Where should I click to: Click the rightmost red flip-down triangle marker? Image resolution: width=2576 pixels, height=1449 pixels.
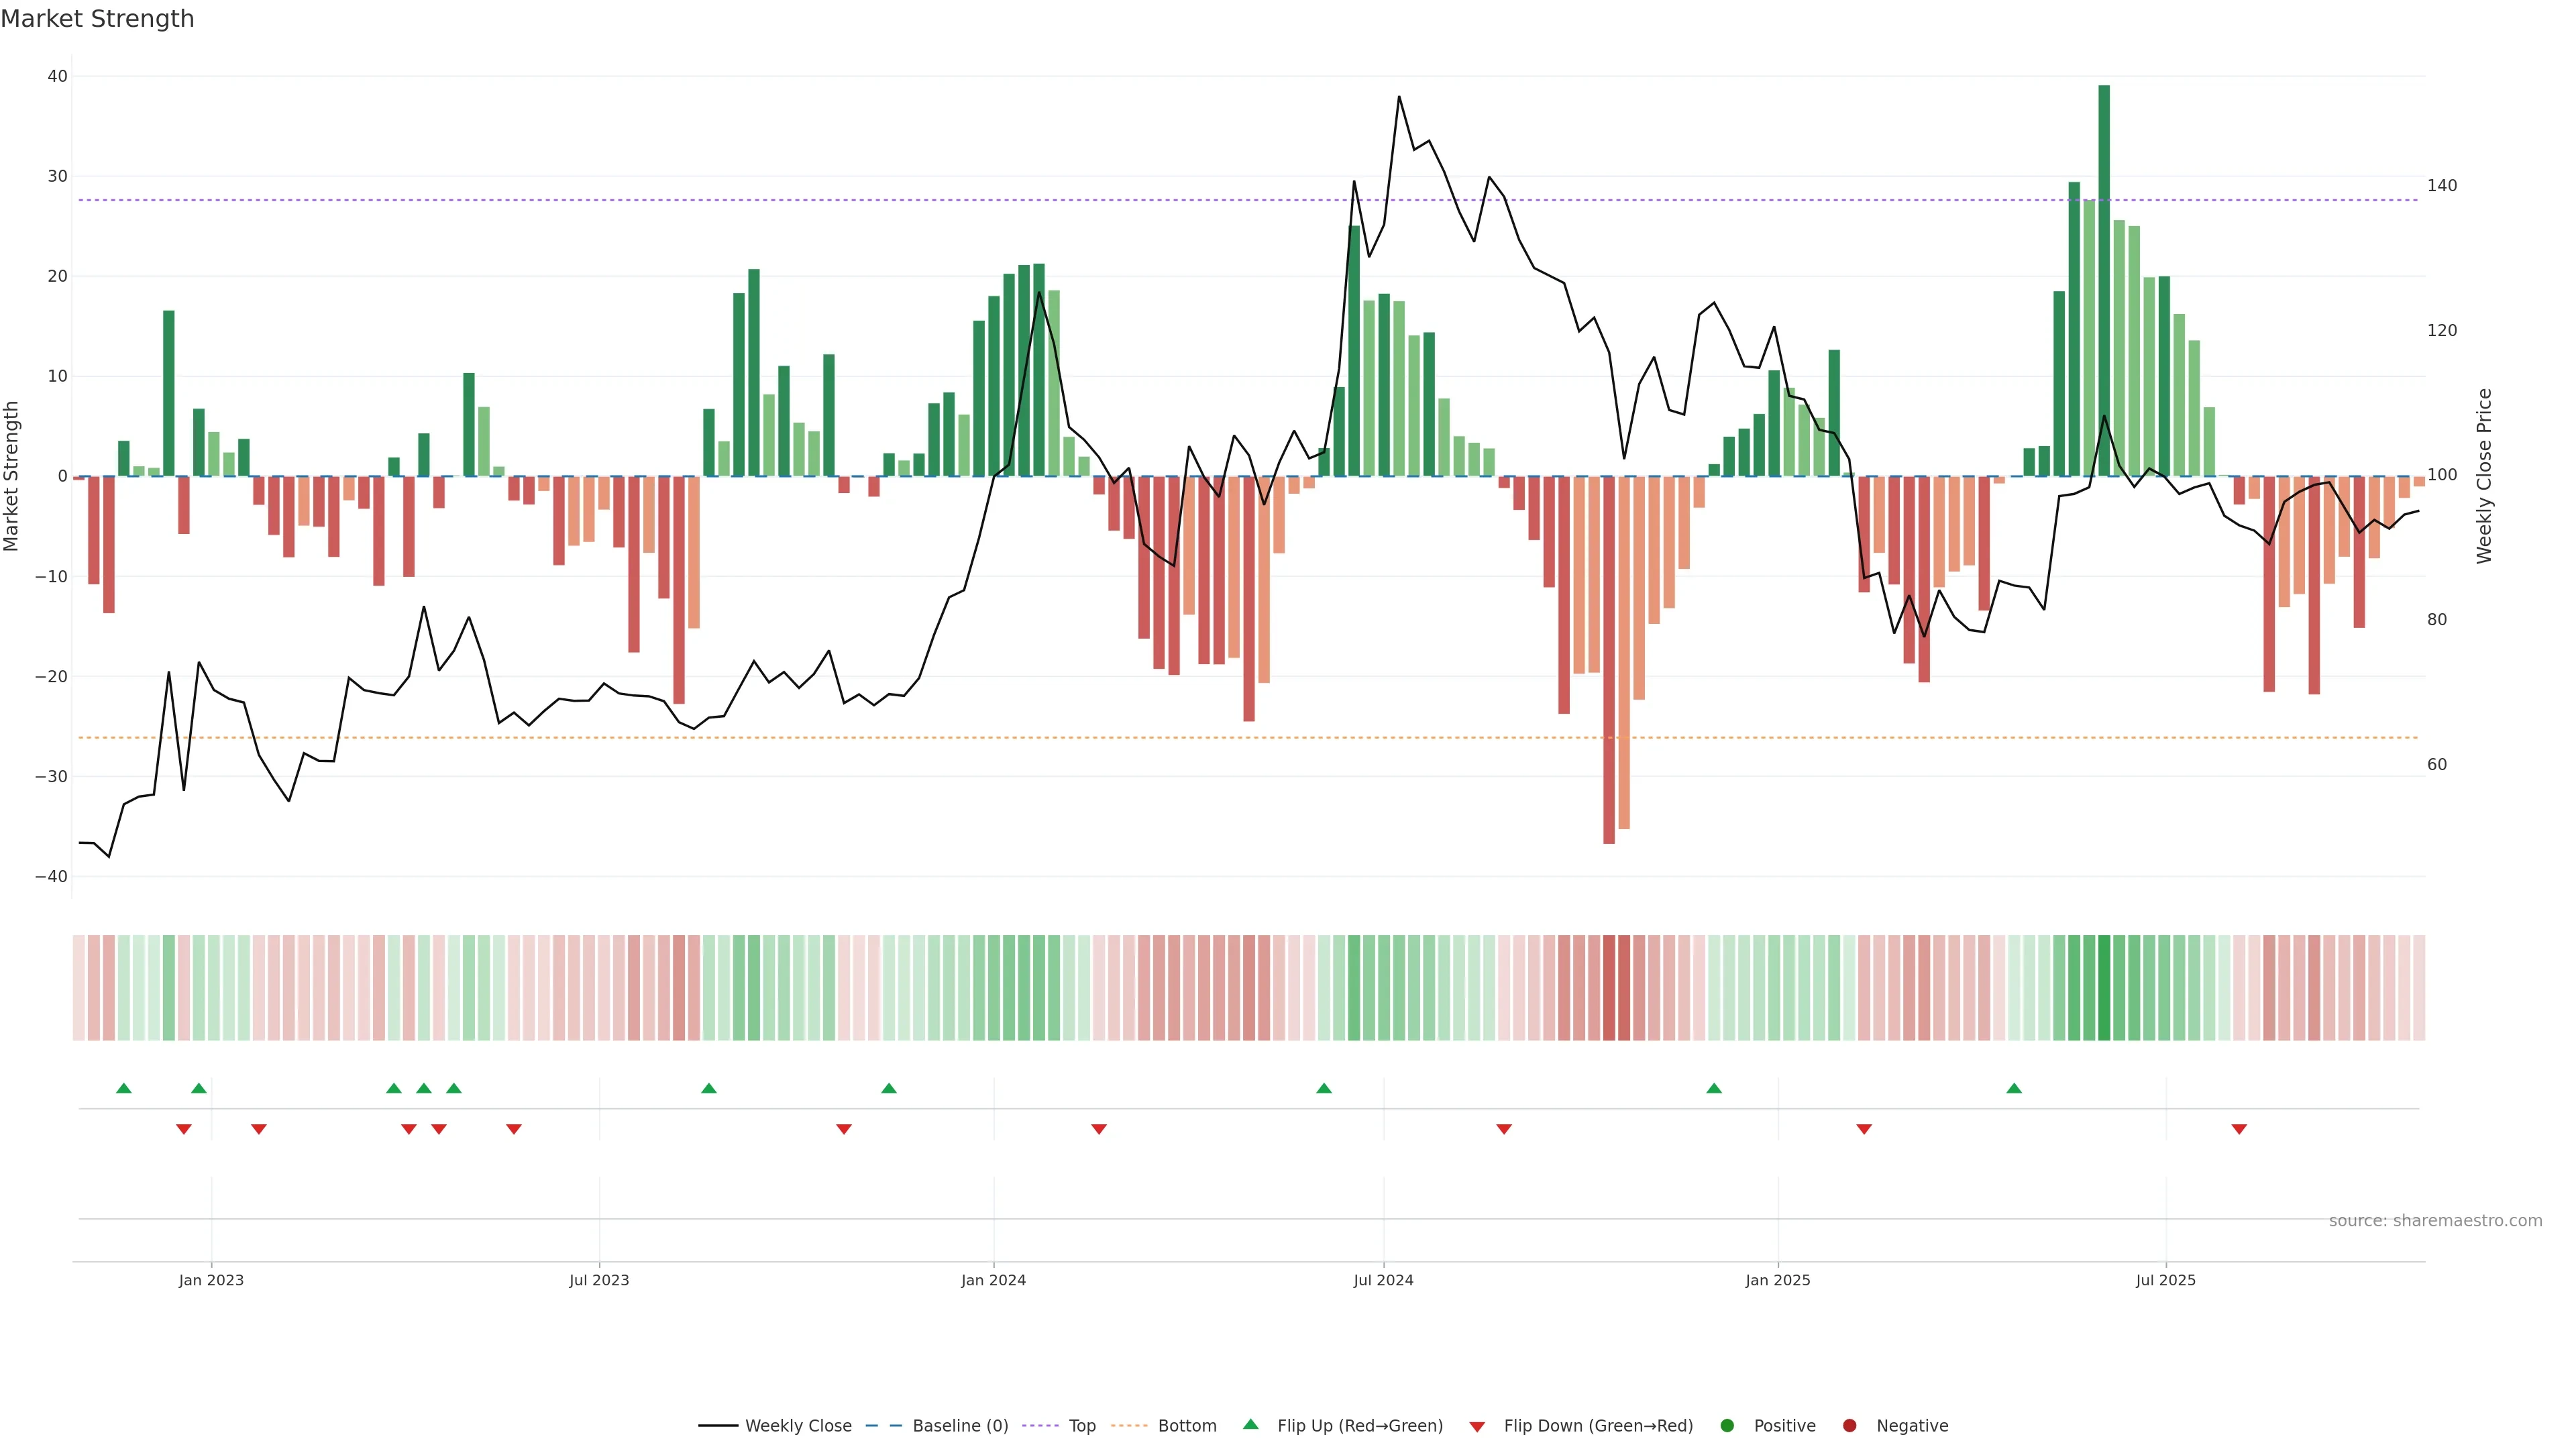pos(2239,1129)
